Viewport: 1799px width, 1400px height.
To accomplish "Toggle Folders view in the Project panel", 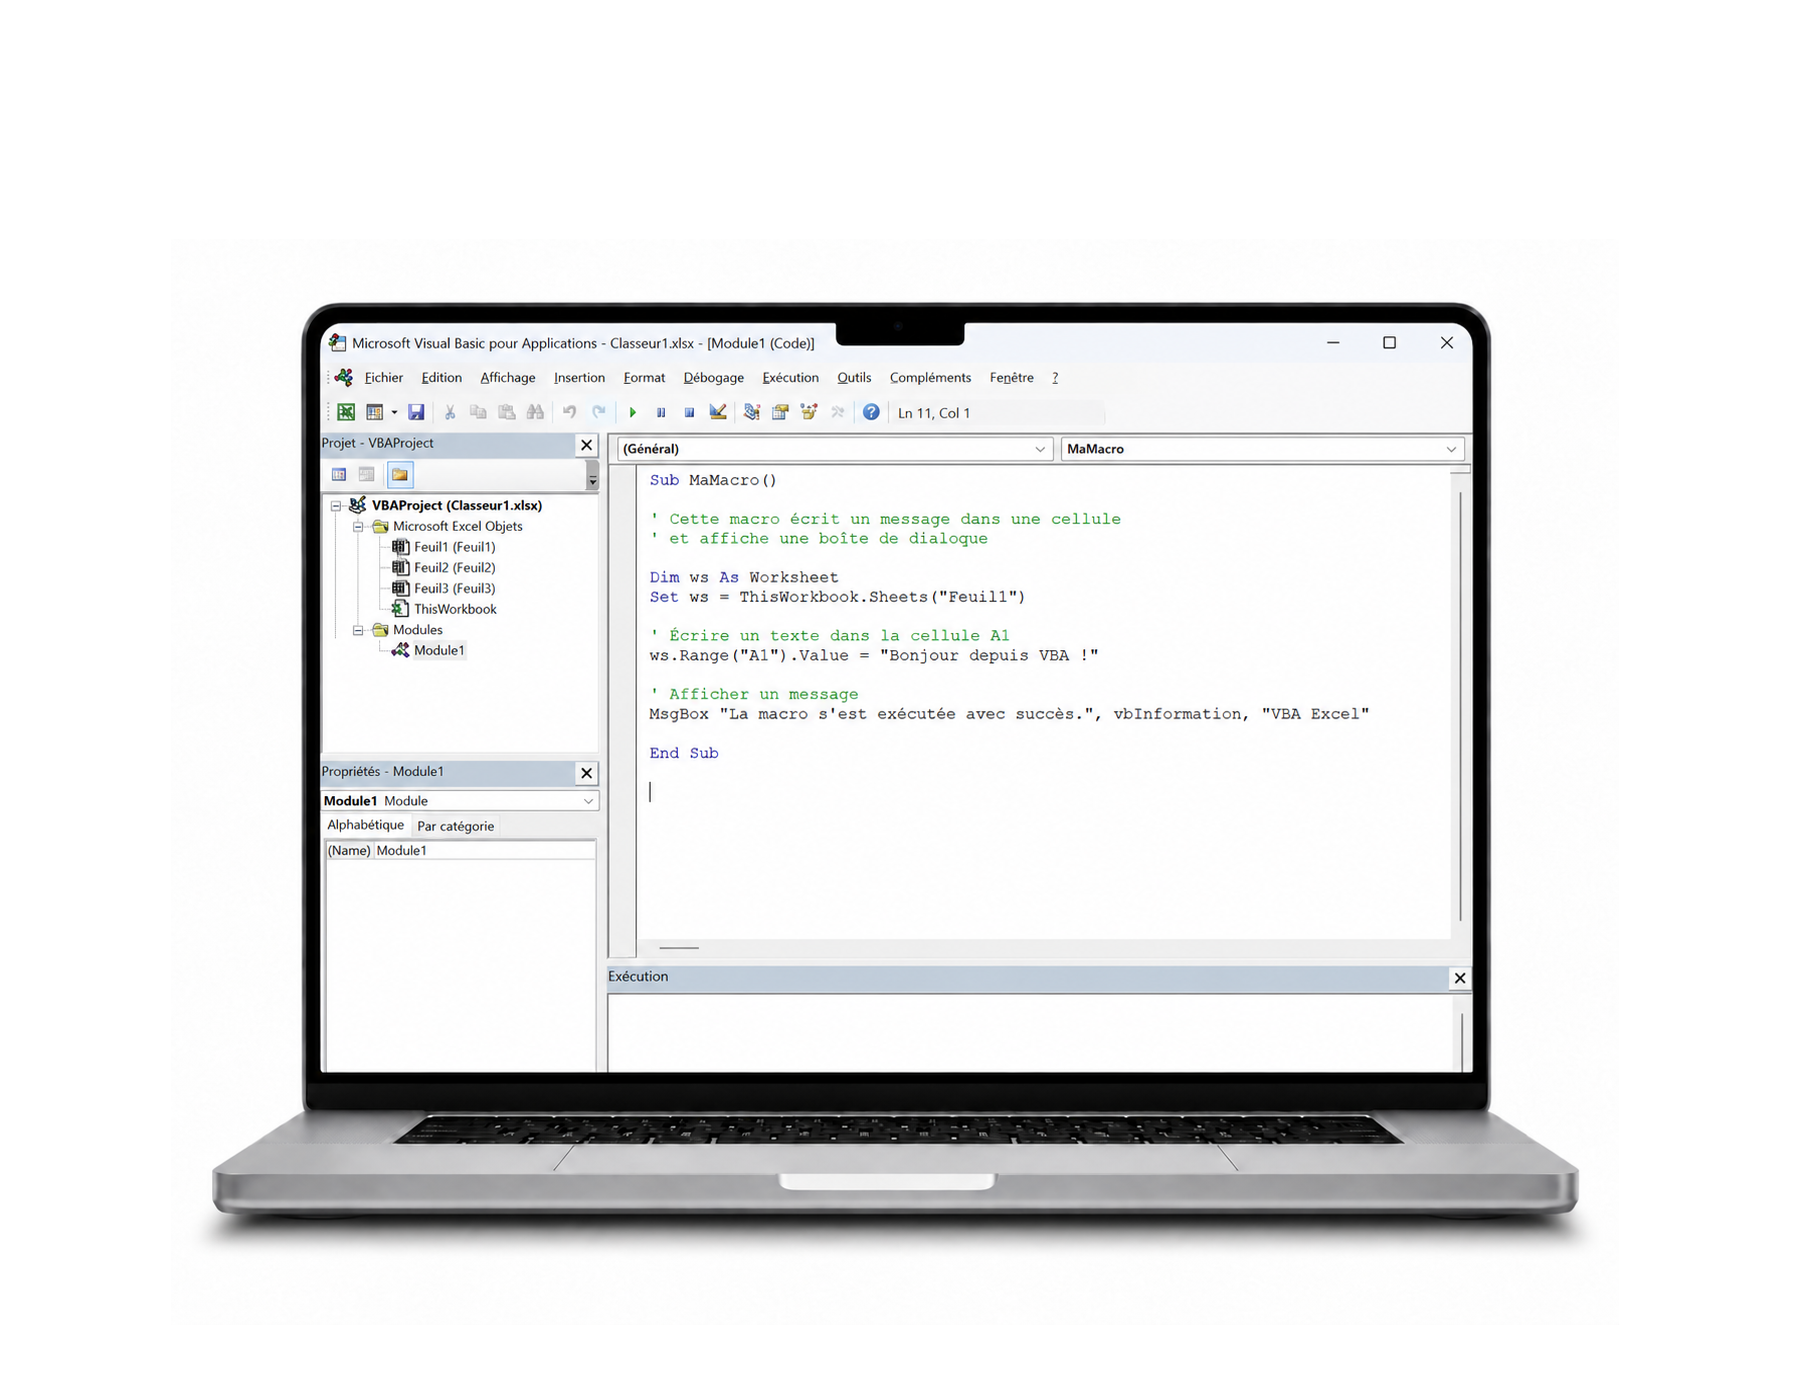I will coord(400,475).
